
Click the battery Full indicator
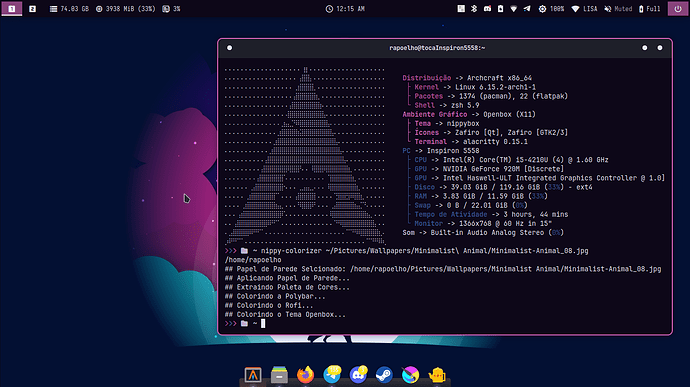tap(650, 9)
